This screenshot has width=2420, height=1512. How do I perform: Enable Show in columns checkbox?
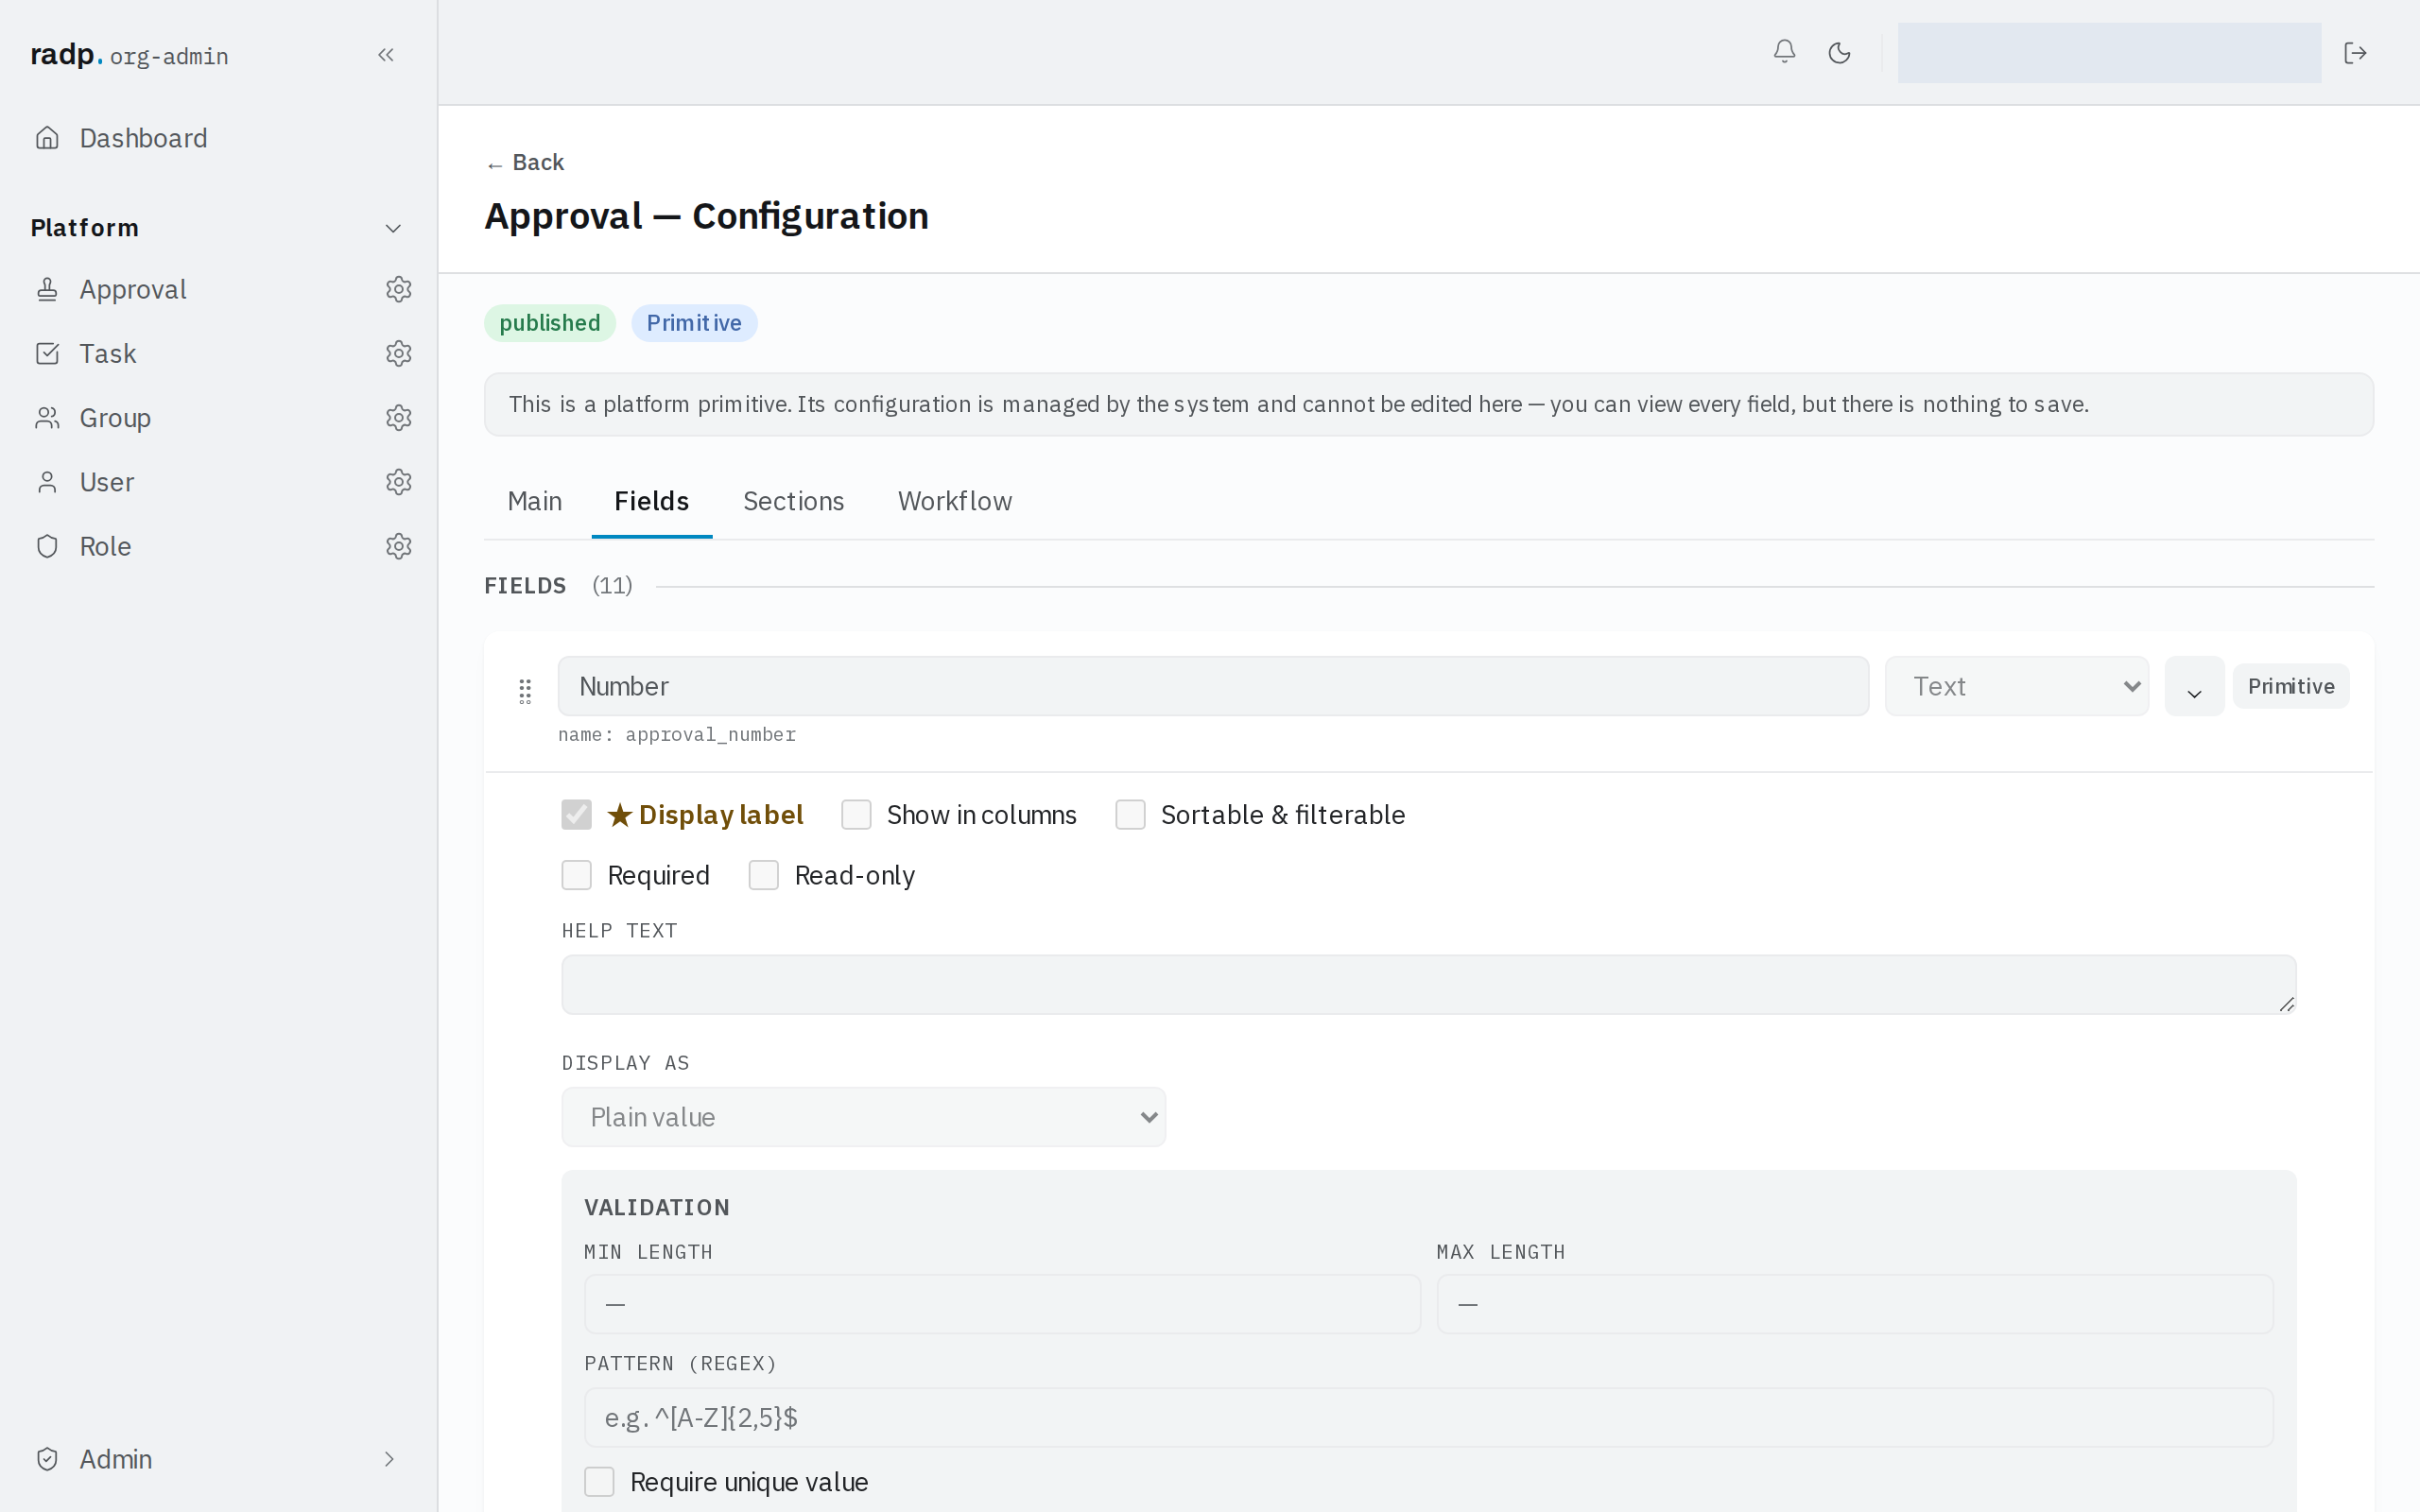[856, 814]
